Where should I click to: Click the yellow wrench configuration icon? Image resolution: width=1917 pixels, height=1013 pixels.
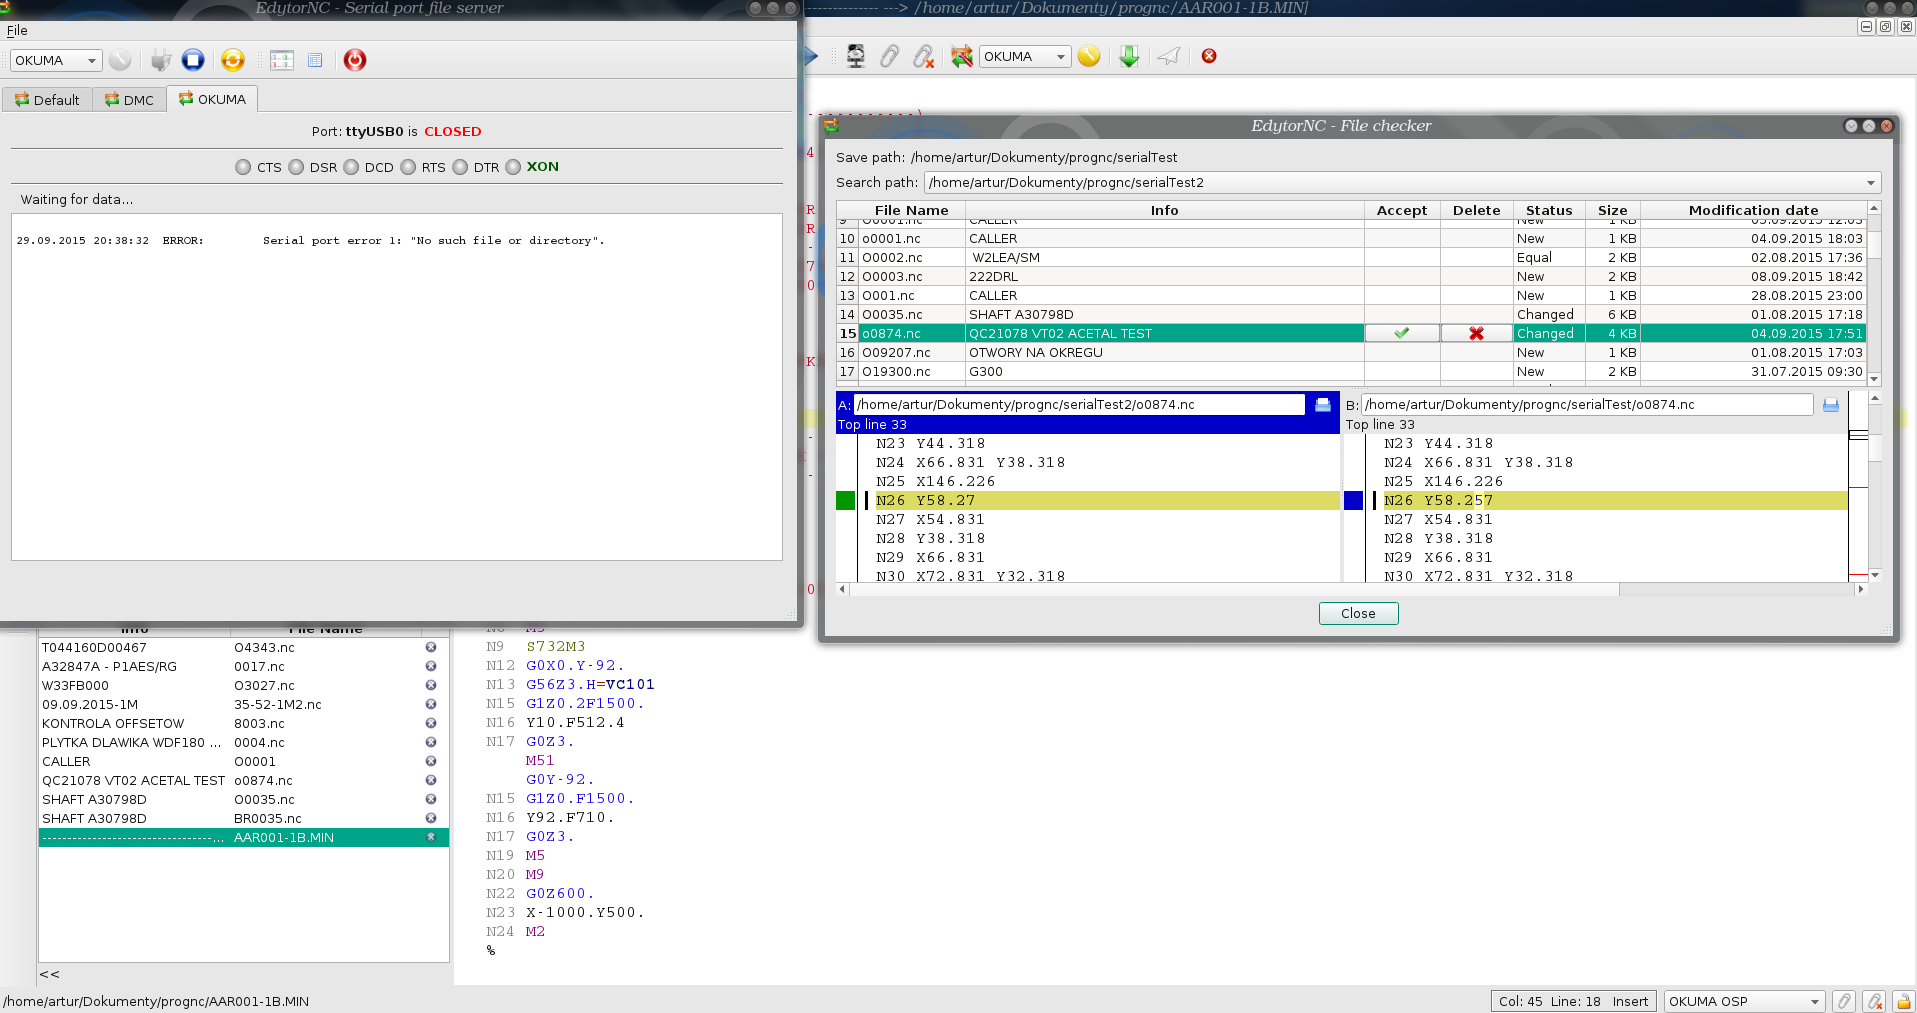1089,57
